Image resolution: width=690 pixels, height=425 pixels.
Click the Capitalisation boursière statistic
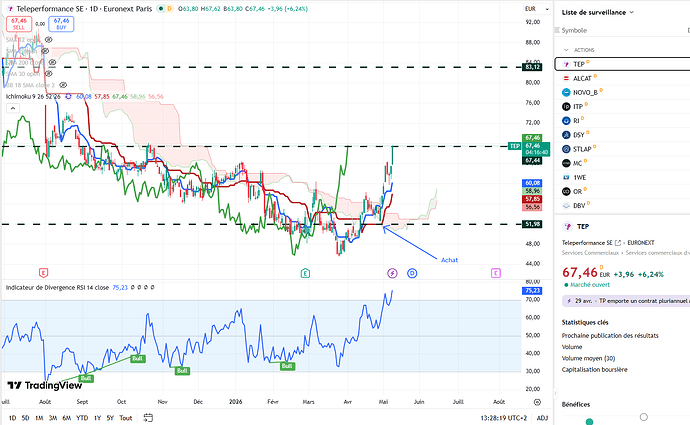coord(595,370)
